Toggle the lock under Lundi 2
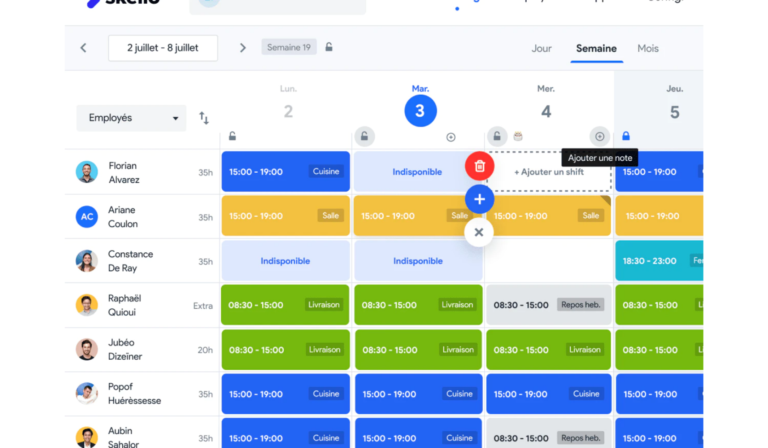This screenshot has width=768, height=448. tap(233, 136)
